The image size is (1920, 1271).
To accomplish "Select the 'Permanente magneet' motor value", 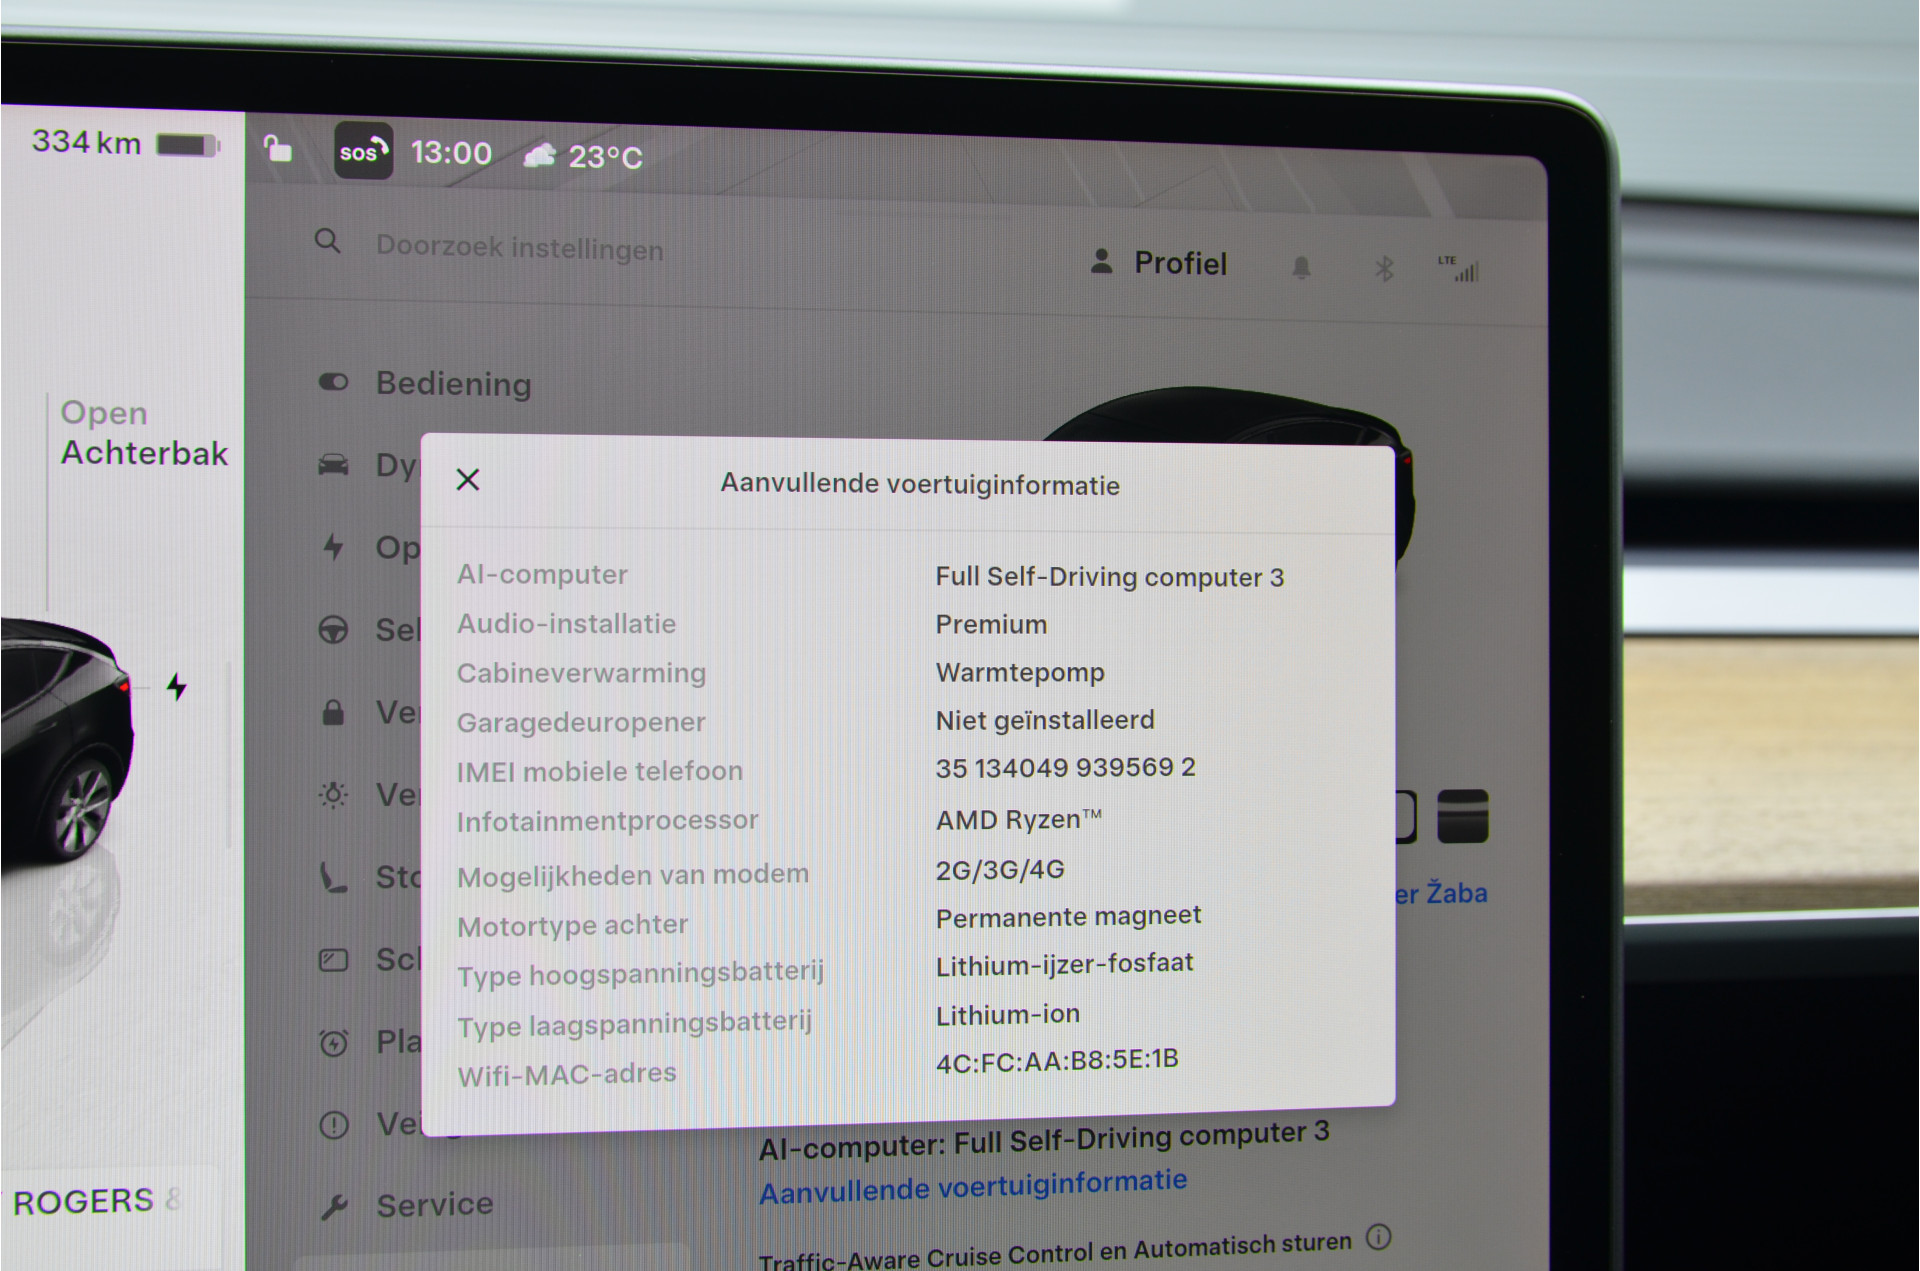I will (x=1069, y=917).
